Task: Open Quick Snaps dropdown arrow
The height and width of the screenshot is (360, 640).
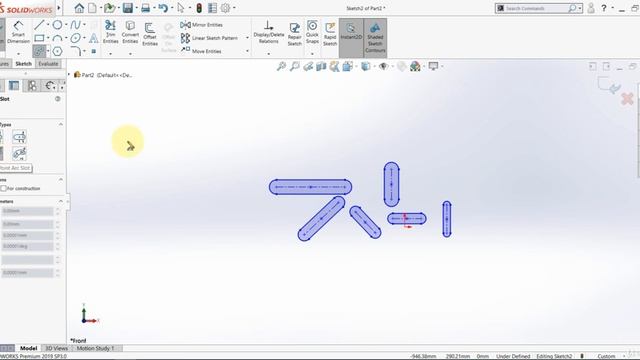Action: pyautogui.click(x=312, y=53)
